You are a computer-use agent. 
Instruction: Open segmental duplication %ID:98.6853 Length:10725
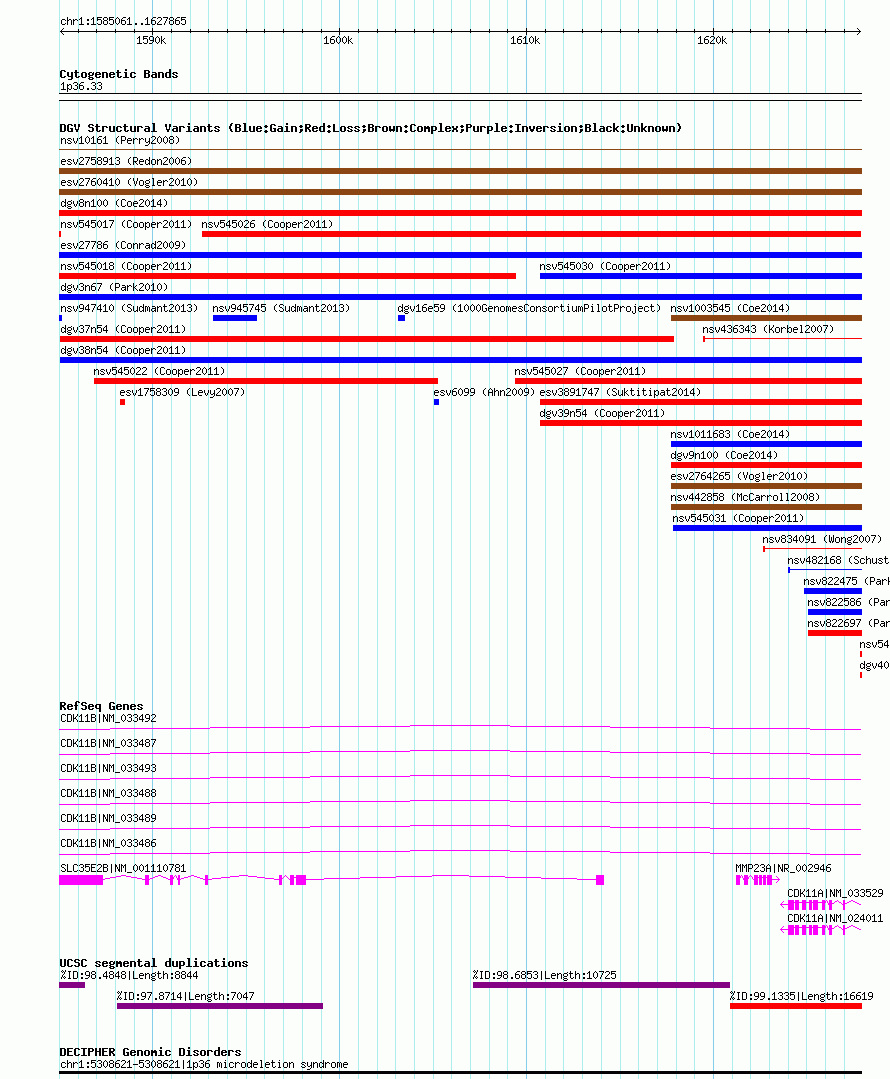click(602, 985)
